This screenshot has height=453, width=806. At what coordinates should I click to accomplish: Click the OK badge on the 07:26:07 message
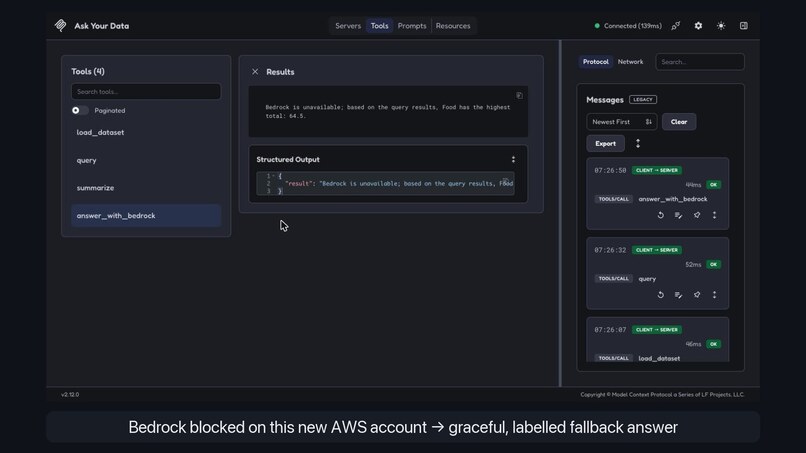pyautogui.click(x=713, y=344)
